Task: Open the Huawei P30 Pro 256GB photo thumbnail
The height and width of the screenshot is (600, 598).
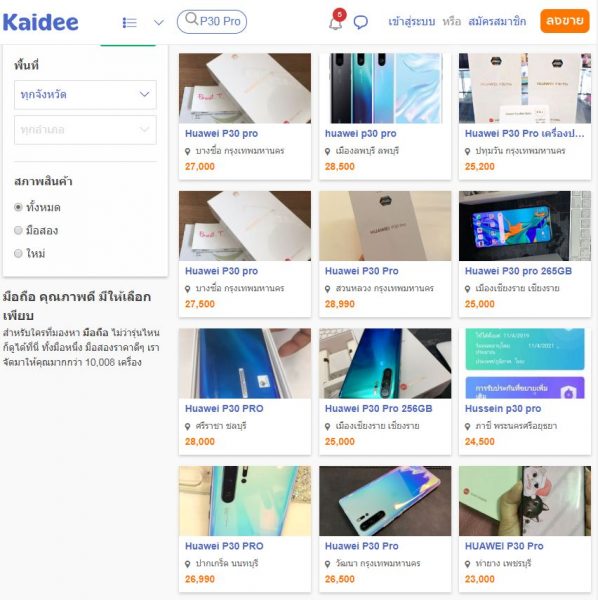Action: click(x=385, y=363)
